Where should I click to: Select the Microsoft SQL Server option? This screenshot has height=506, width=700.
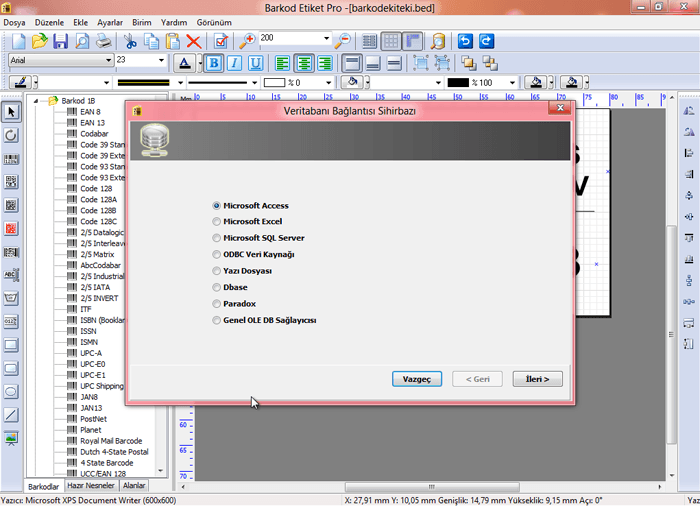pyautogui.click(x=217, y=238)
